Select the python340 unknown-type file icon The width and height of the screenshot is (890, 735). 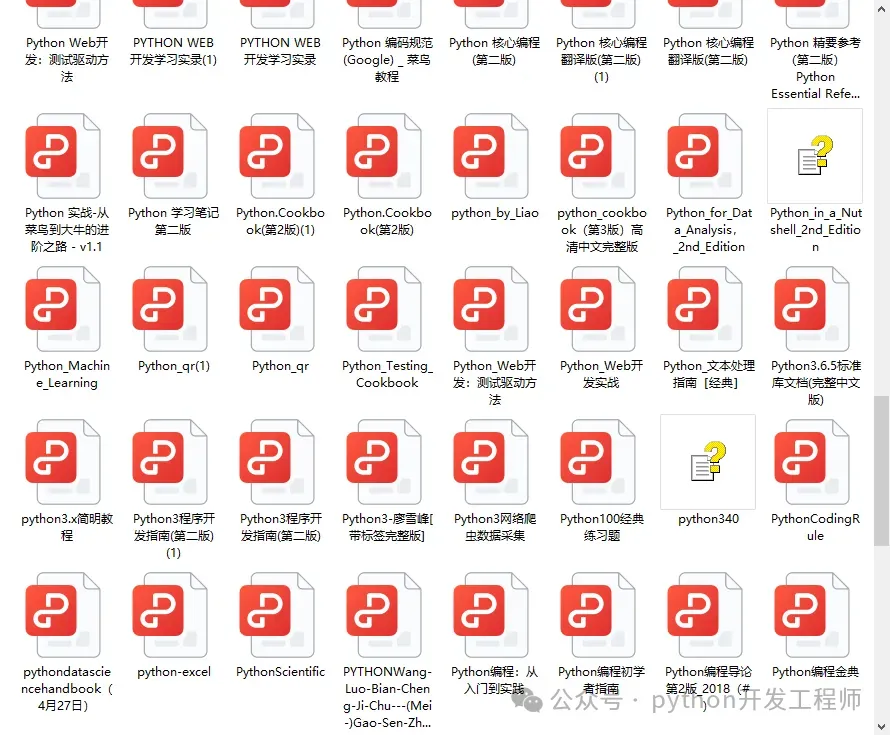point(708,461)
